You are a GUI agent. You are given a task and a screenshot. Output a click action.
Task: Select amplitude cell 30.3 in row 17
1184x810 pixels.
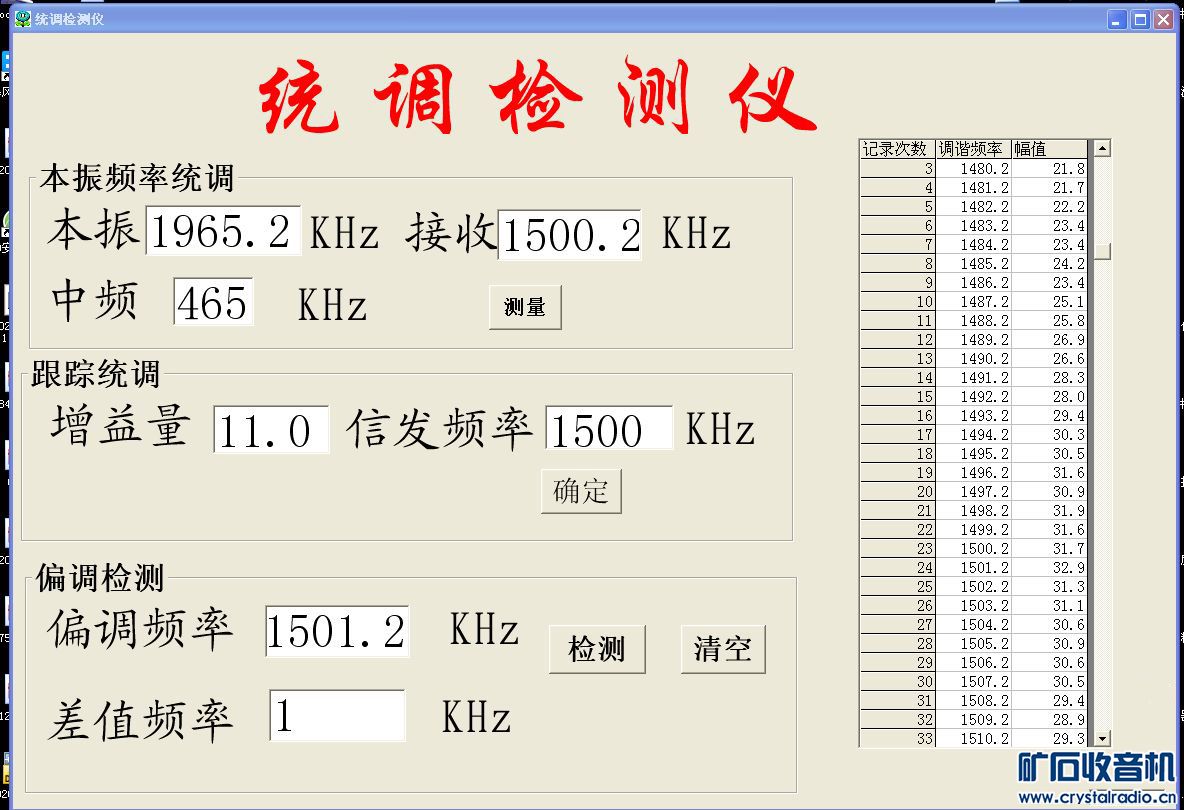1049,435
